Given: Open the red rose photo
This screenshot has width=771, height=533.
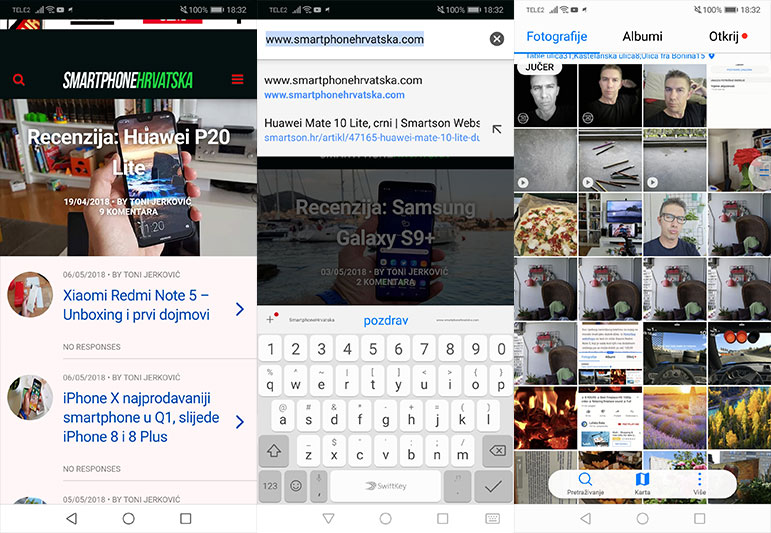Looking at the screenshot, I should (739, 160).
